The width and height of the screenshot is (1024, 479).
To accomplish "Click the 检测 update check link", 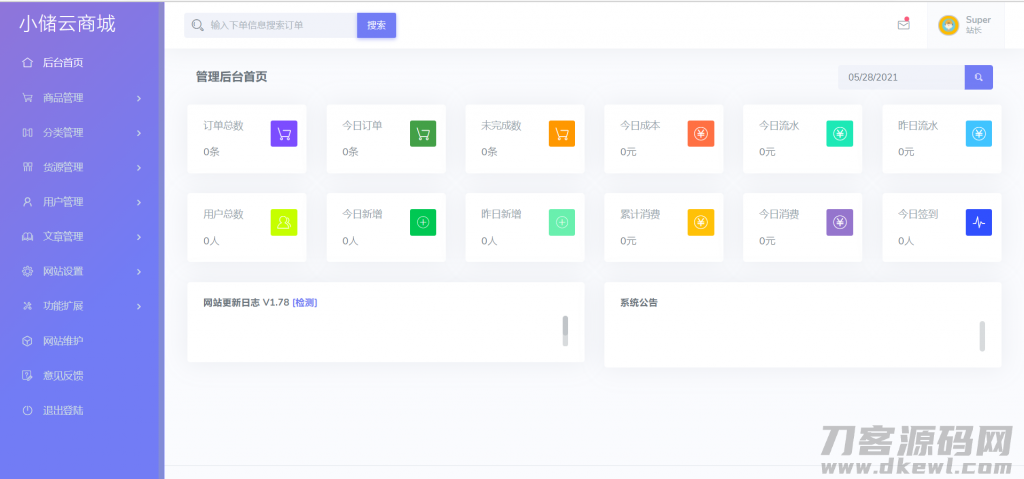I will coord(305,302).
